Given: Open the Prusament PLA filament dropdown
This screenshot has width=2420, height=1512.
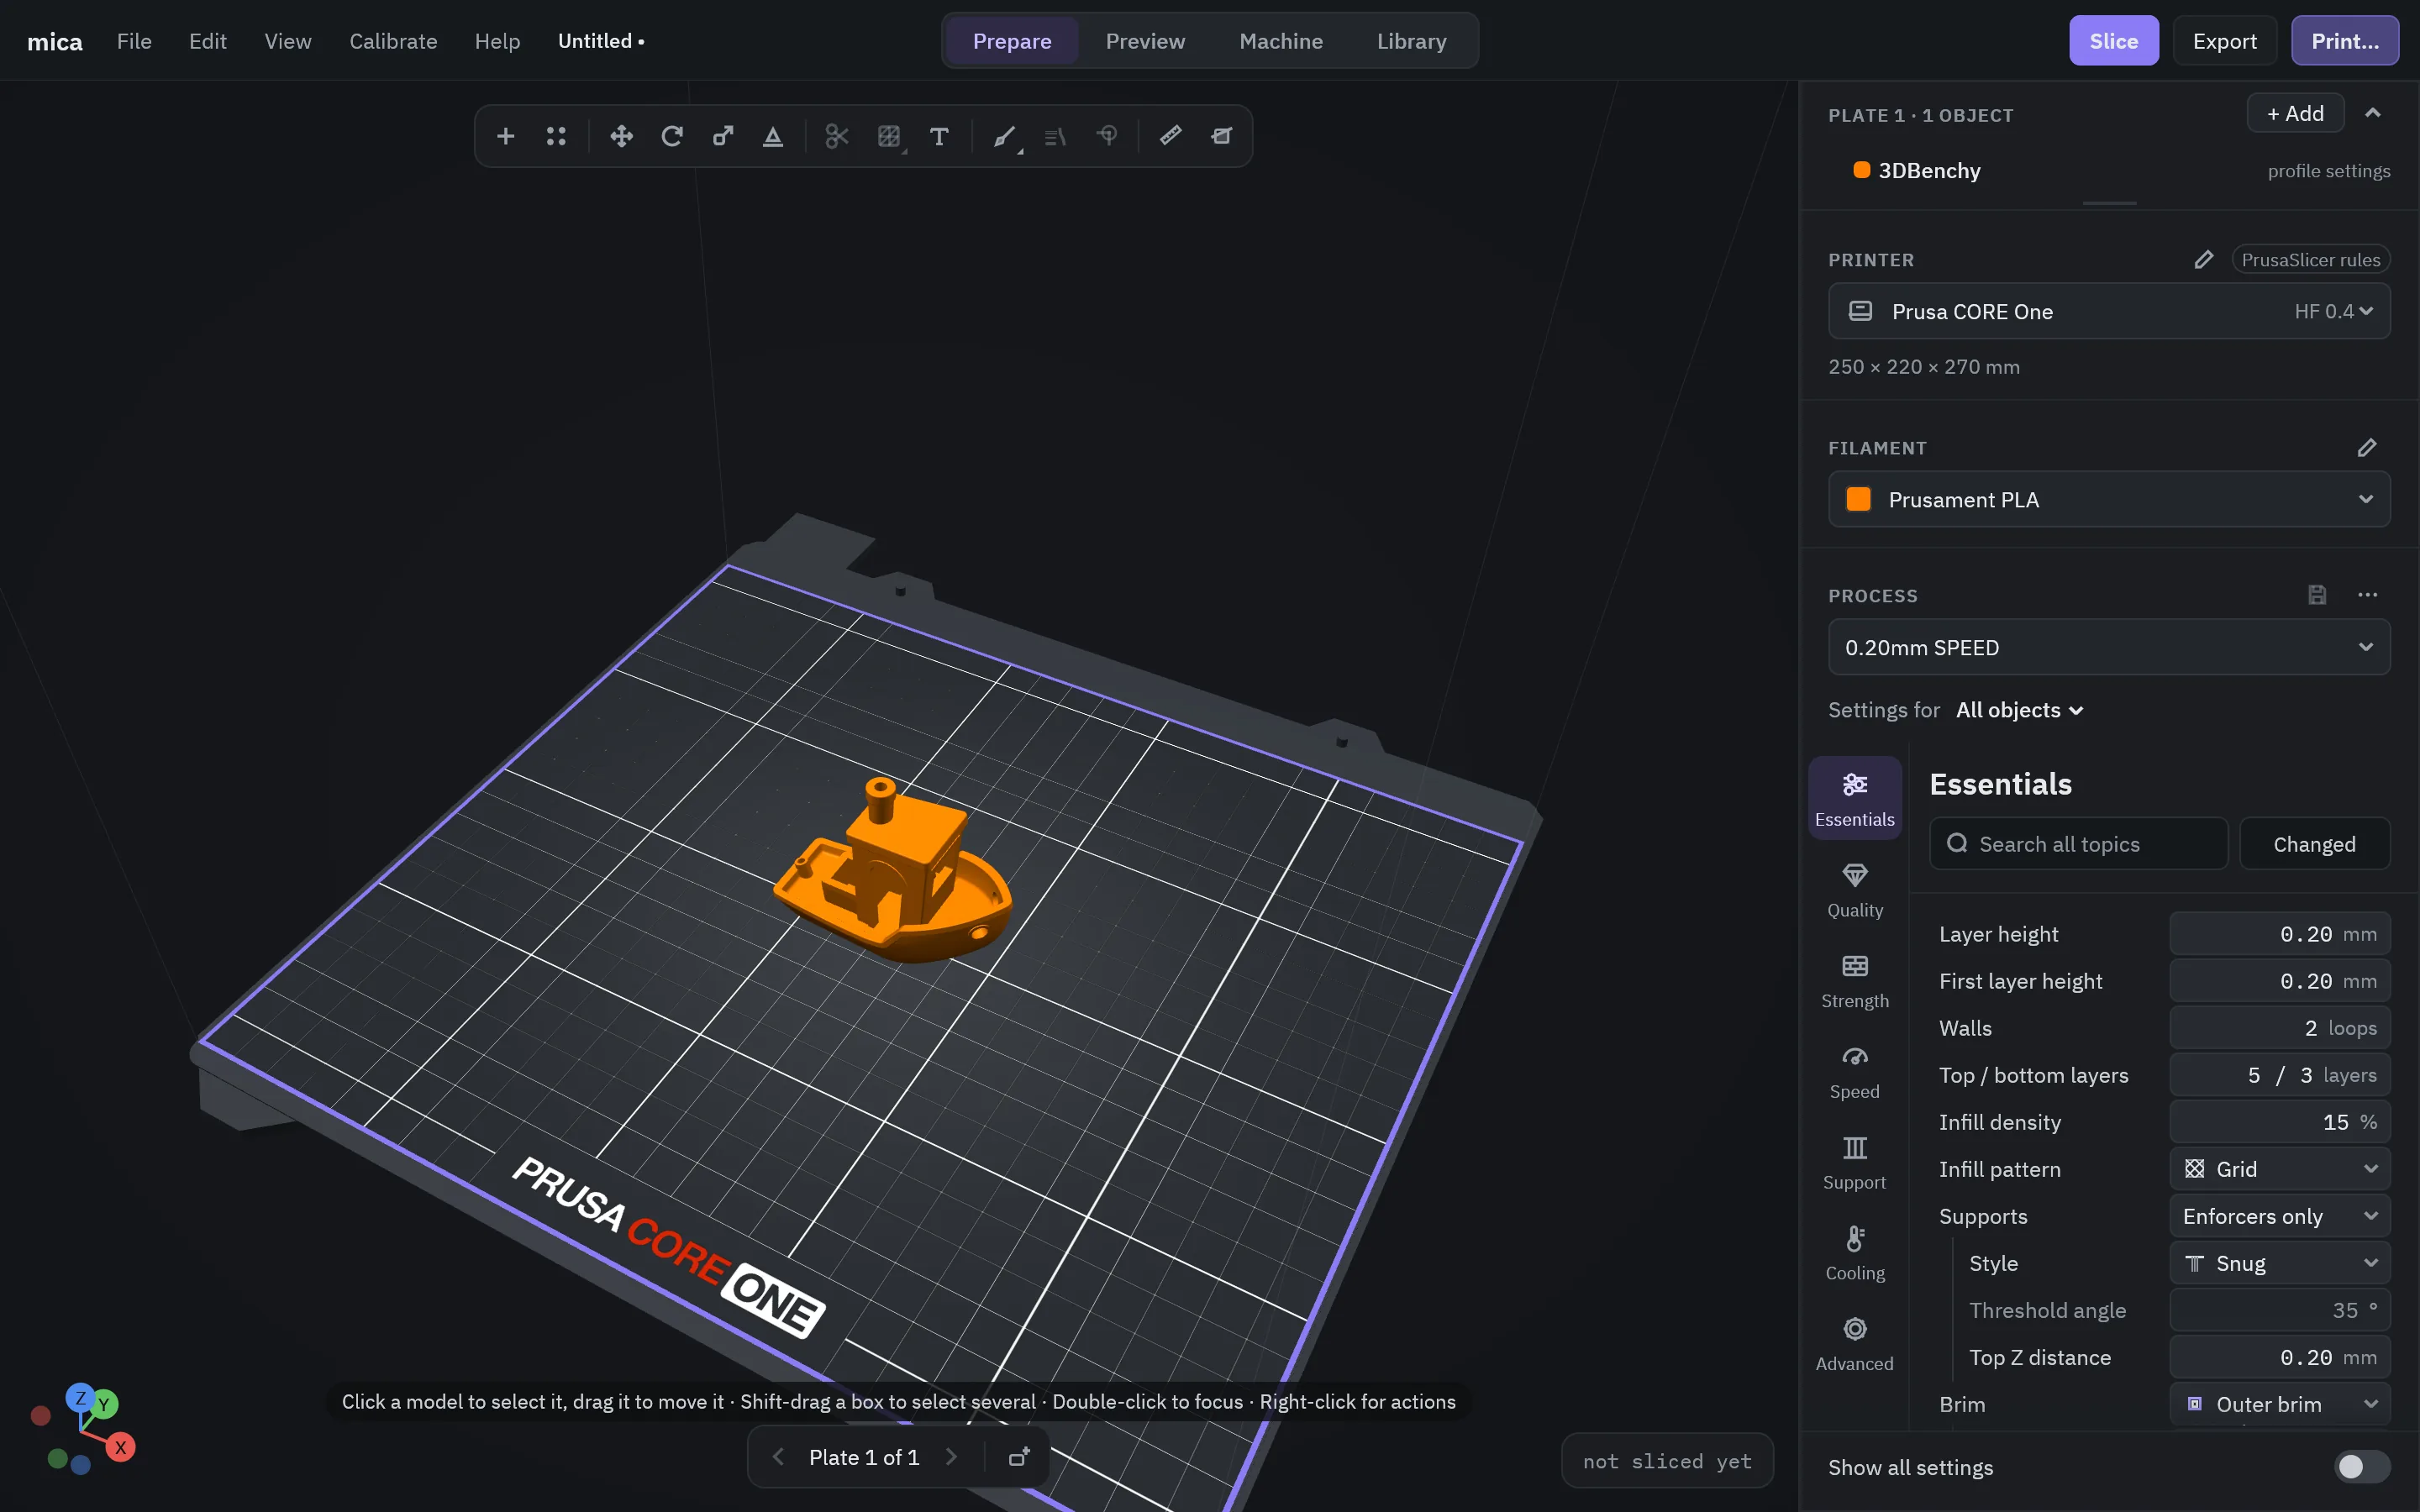Looking at the screenshot, I should tap(2109, 499).
